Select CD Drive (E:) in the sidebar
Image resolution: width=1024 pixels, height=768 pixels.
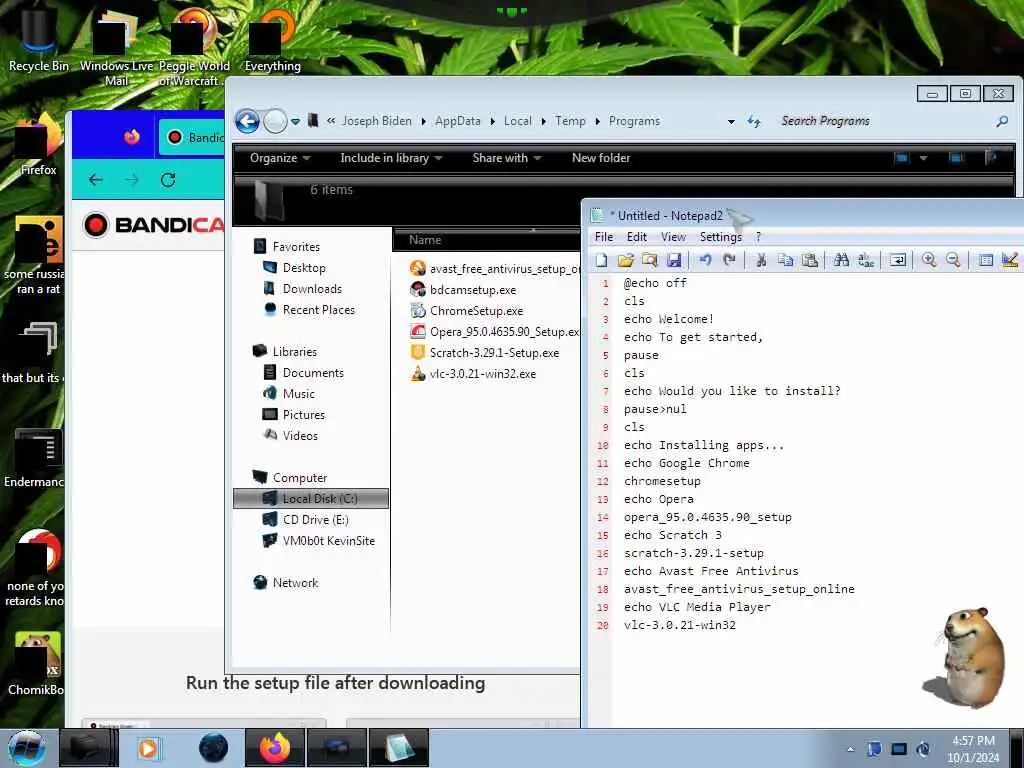[x=315, y=519]
